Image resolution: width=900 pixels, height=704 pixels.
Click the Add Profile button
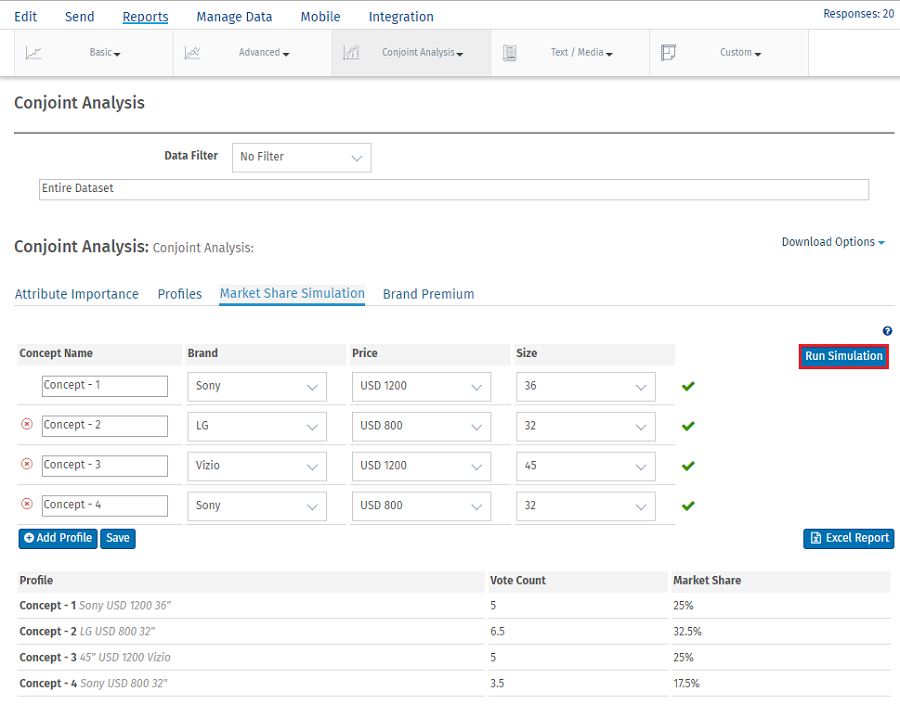tap(57, 538)
